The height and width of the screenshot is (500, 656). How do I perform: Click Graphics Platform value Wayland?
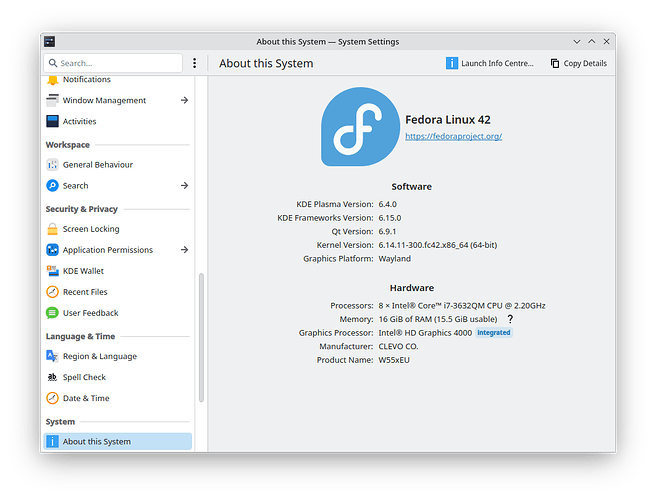click(395, 259)
